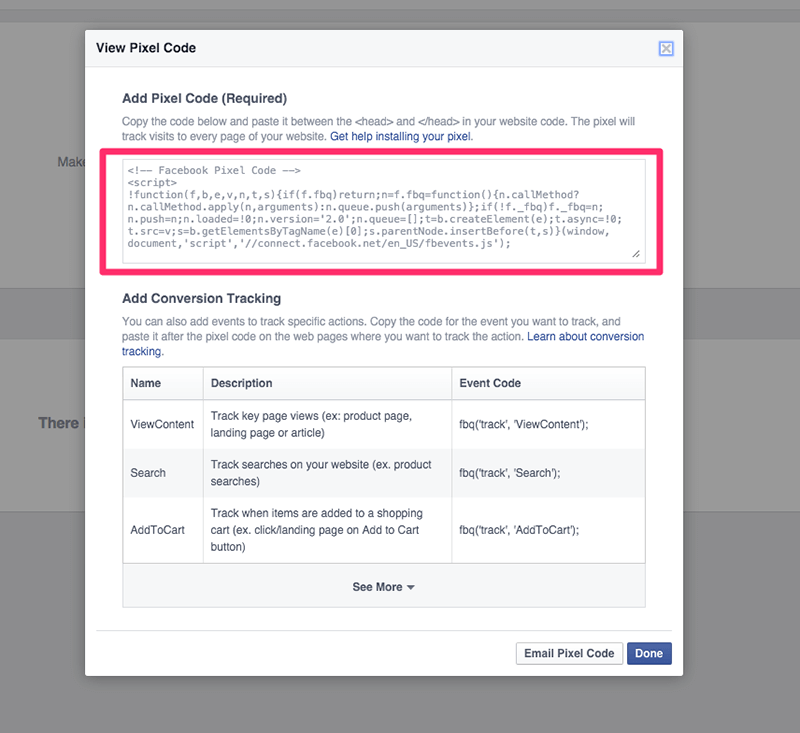Viewport: 800px width, 733px height.
Task: Select the Facebook pixel code text area
Action: click(x=383, y=210)
